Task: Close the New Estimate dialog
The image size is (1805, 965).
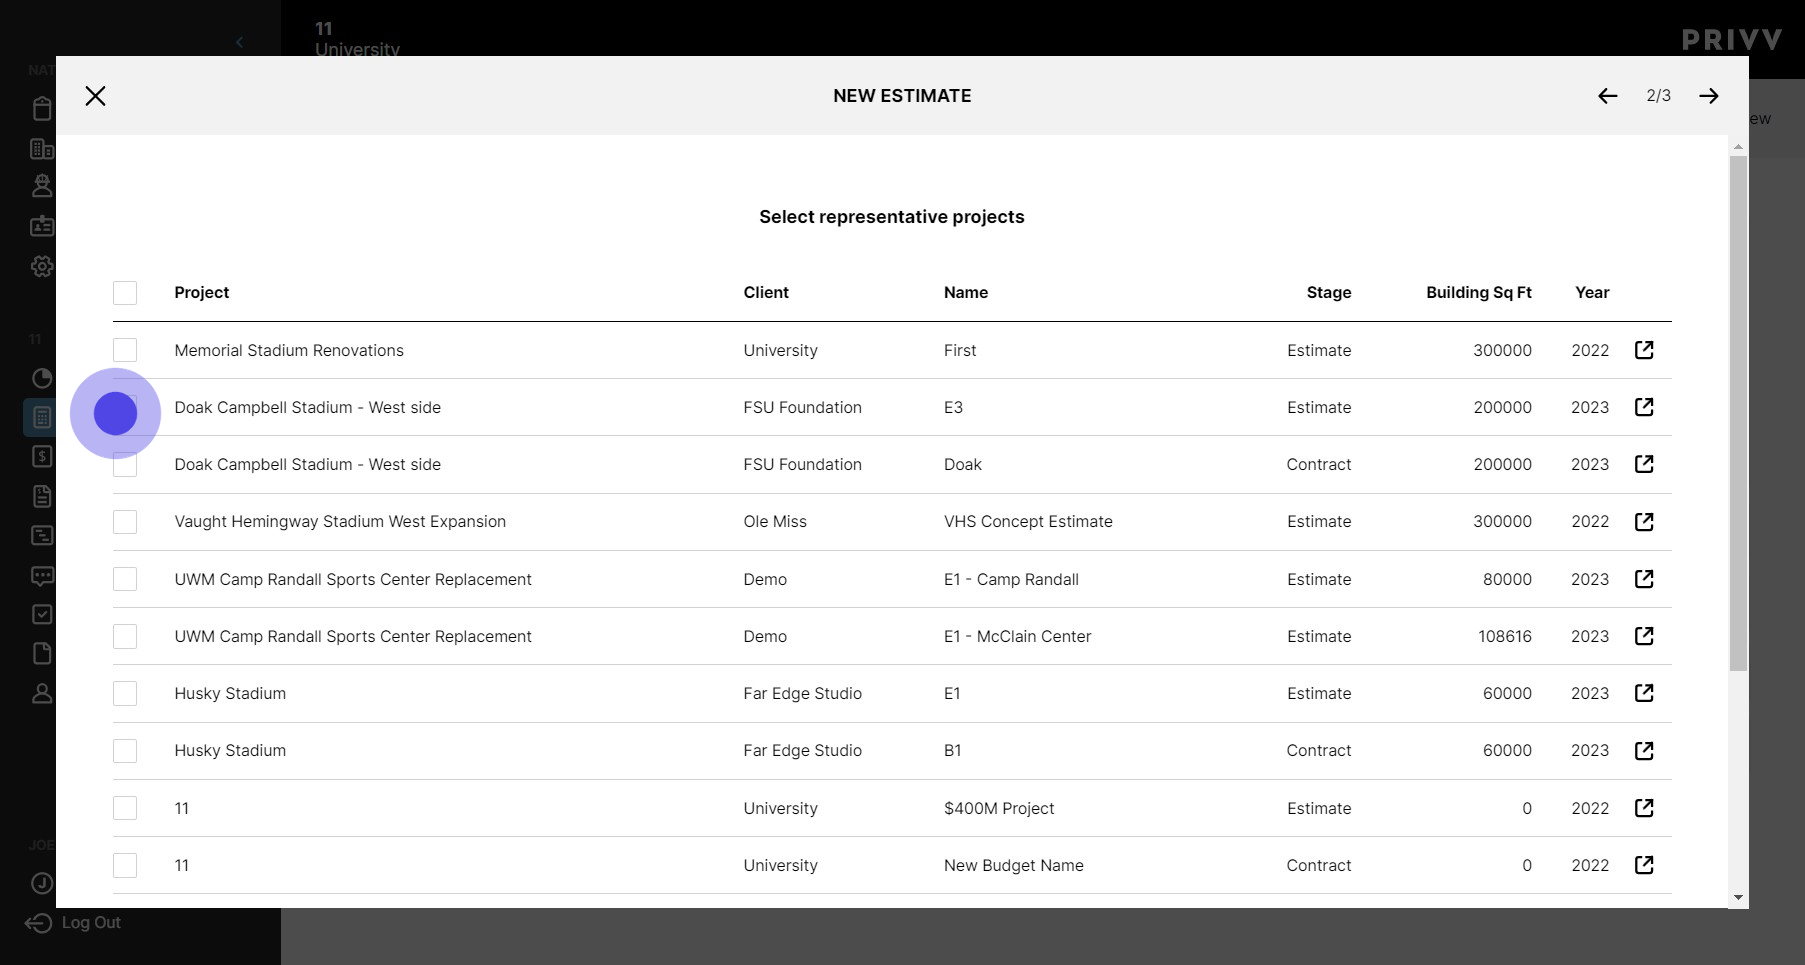Action: (x=95, y=96)
